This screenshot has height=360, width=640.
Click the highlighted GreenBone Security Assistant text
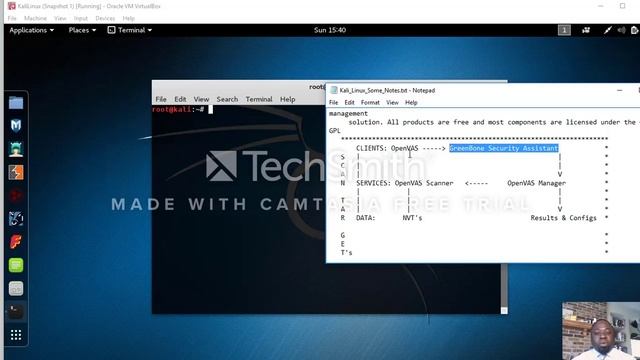[x=504, y=148]
